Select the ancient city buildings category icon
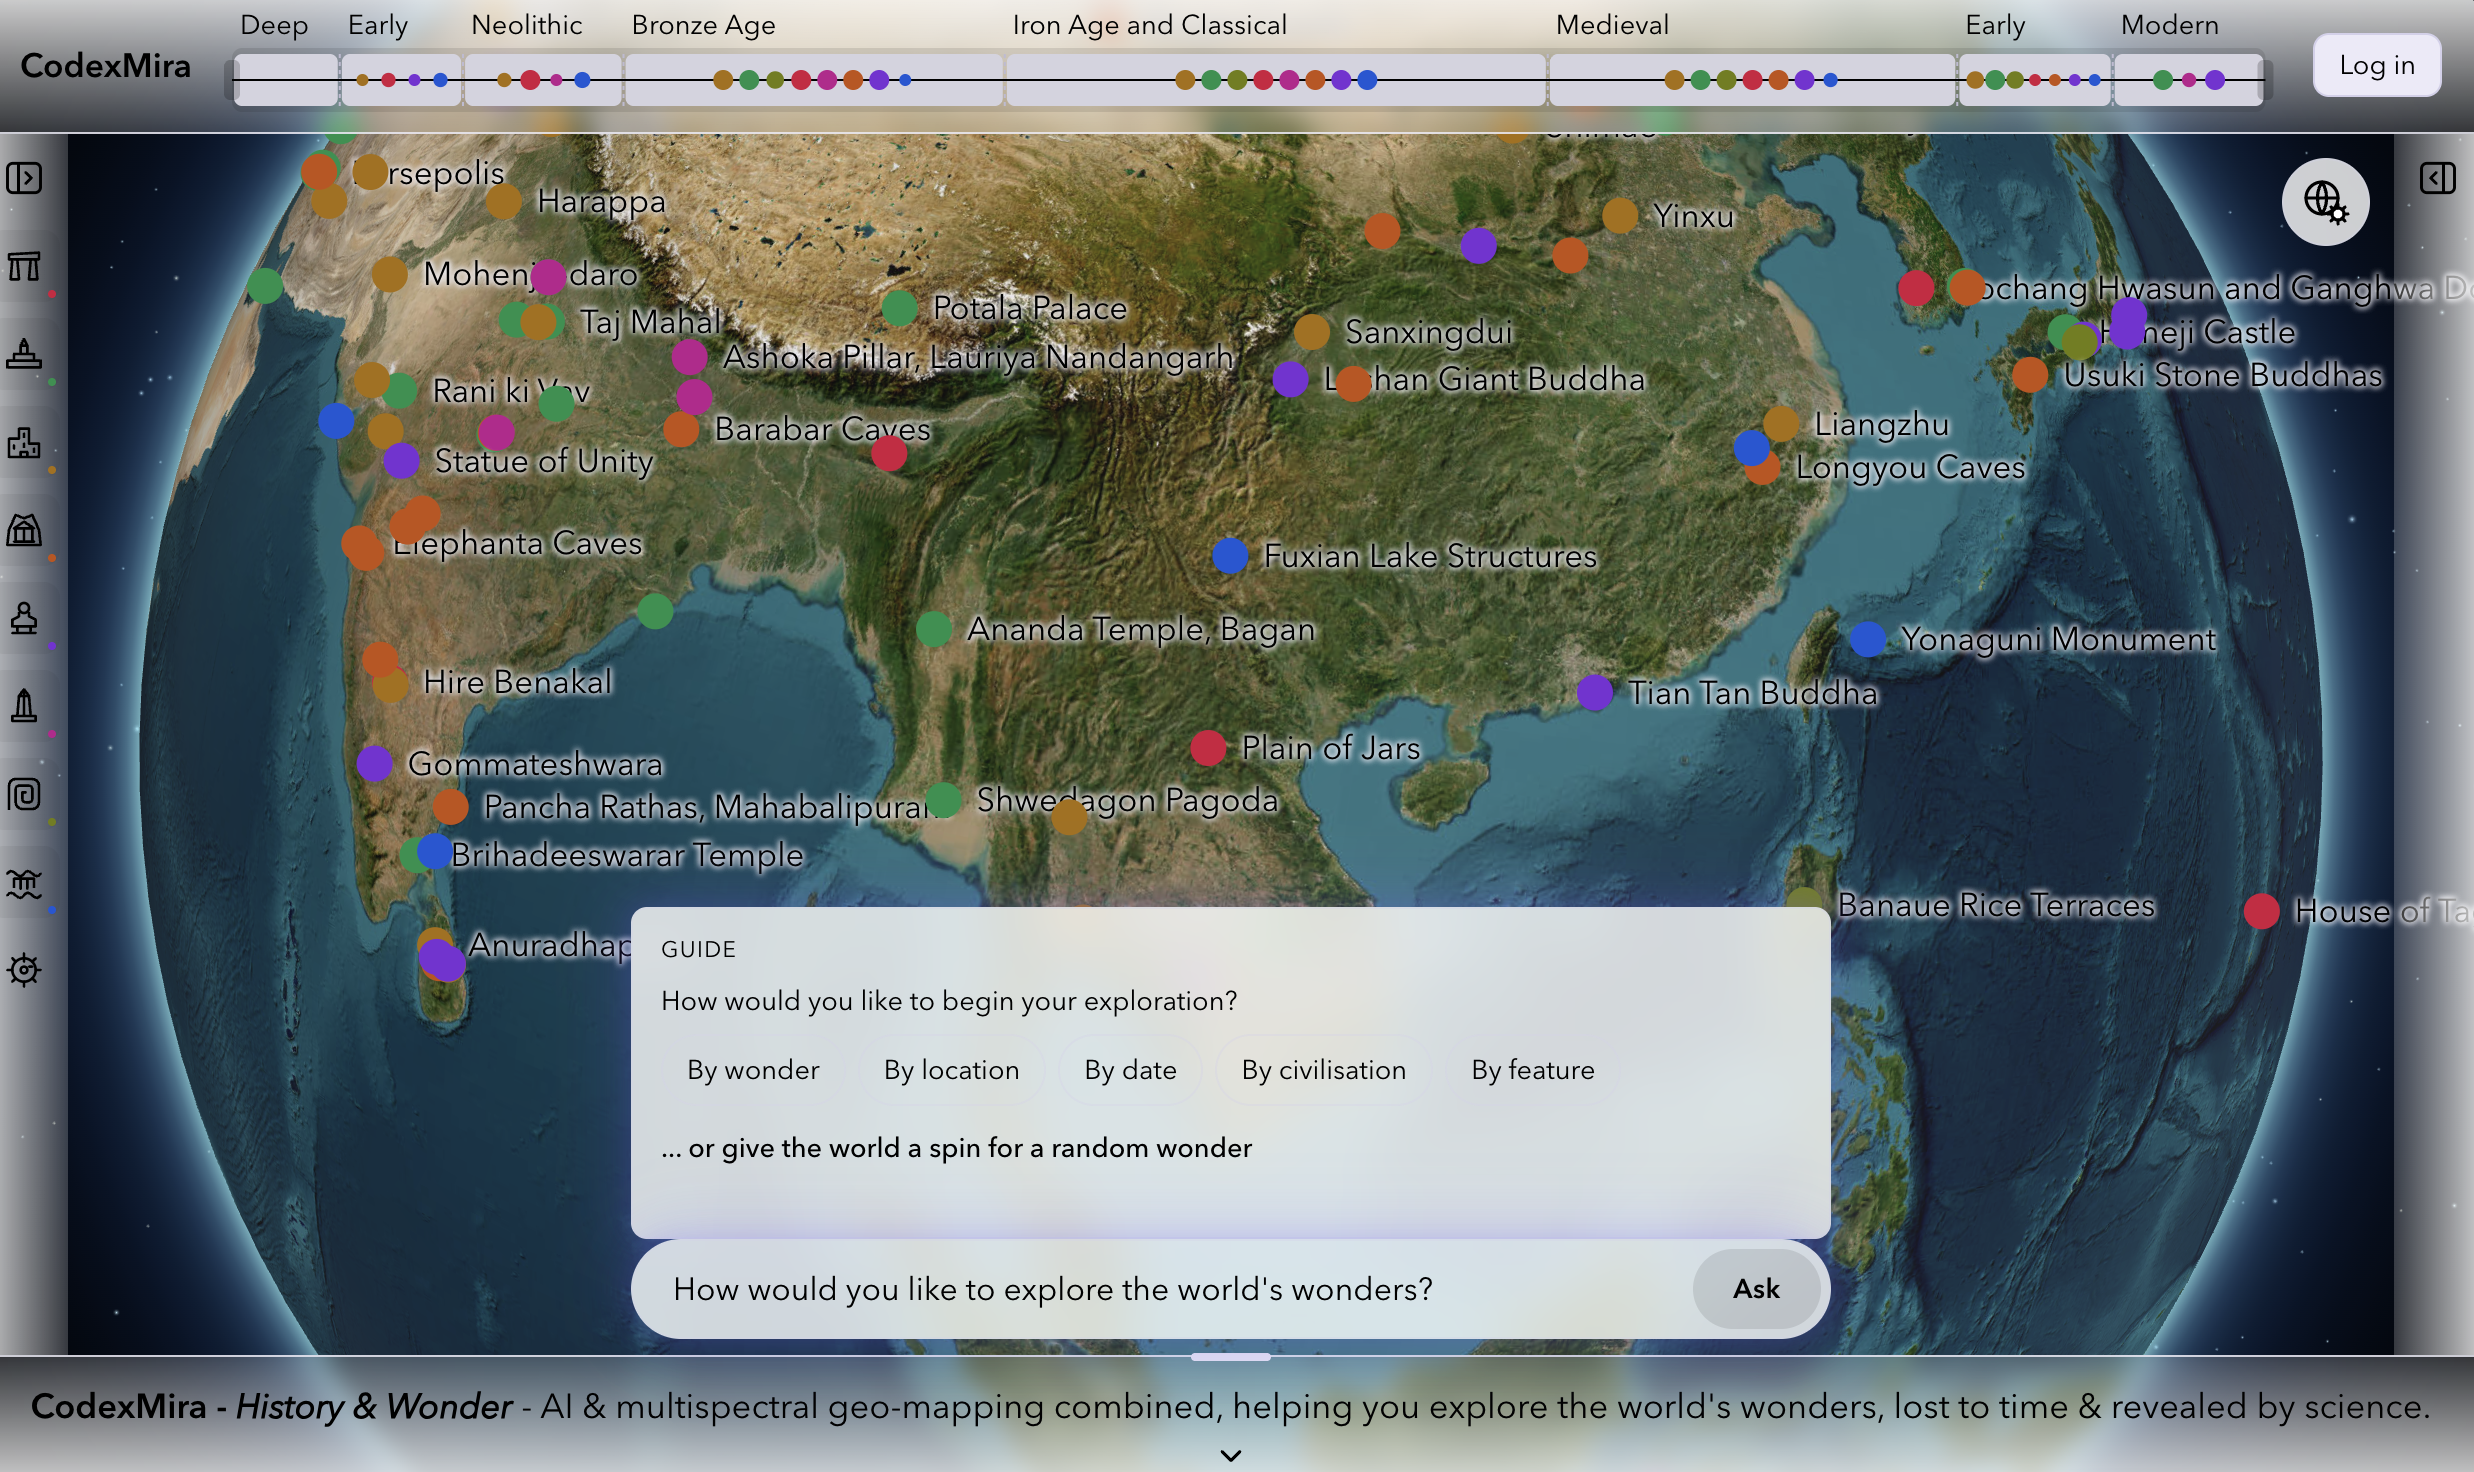This screenshot has height=1472, width=2474. 24,442
